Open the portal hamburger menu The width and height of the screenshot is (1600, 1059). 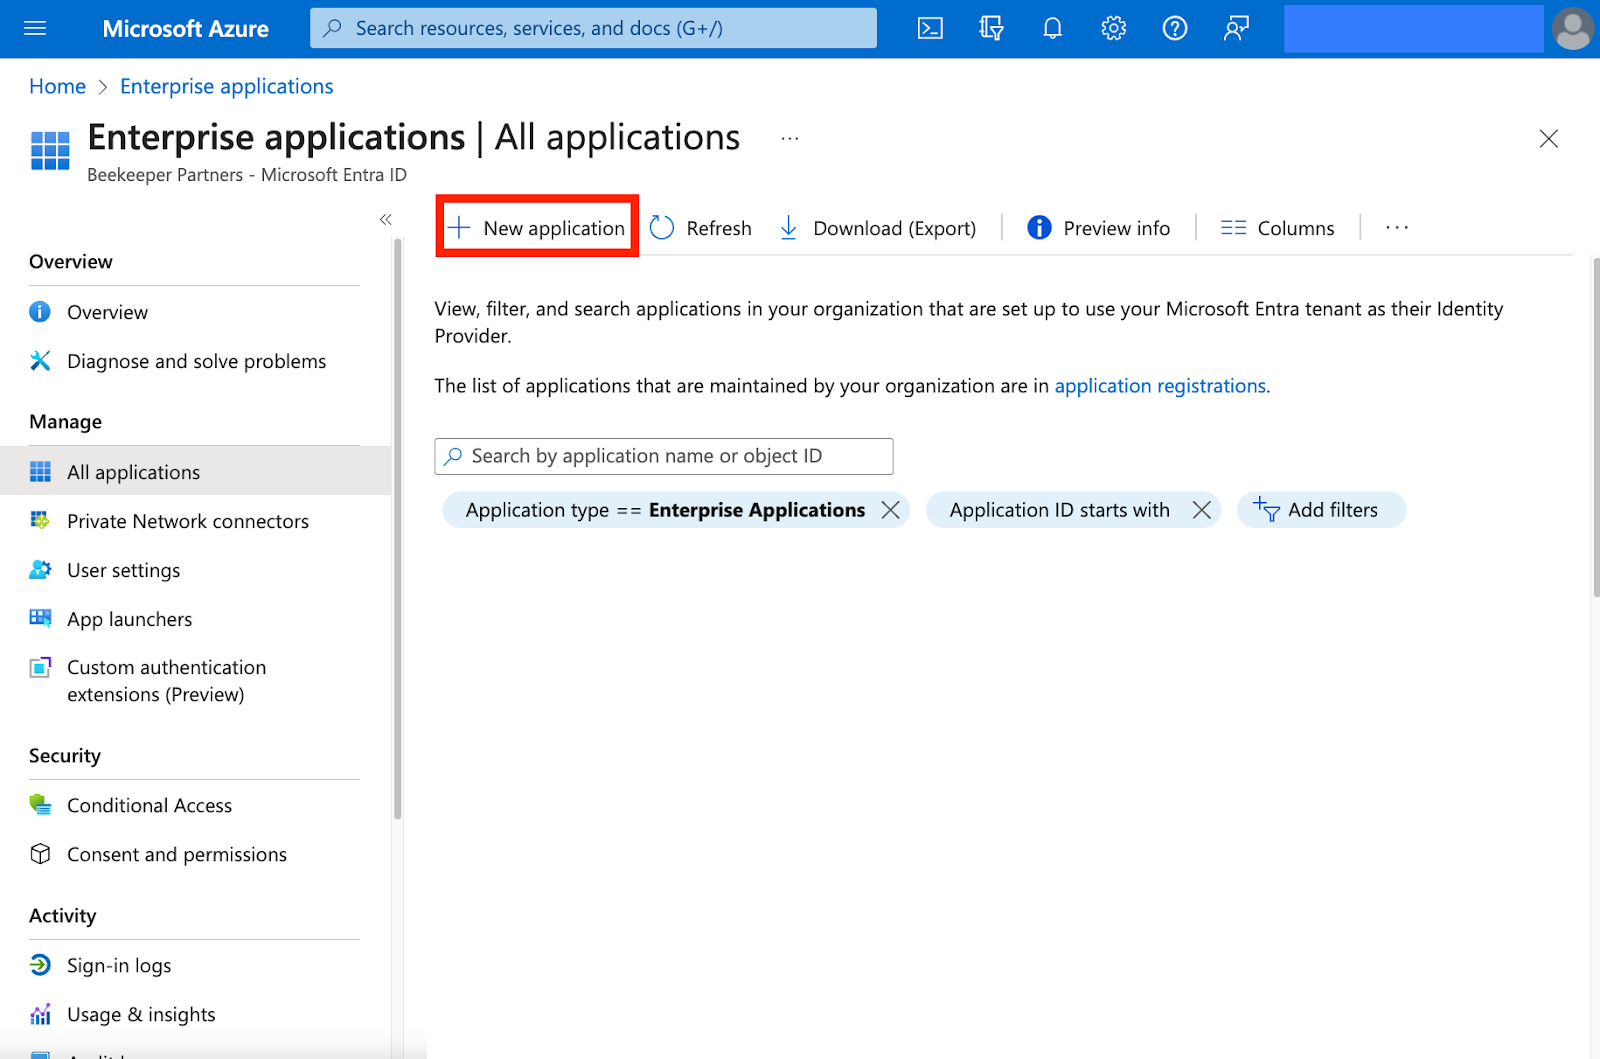[35, 28]
